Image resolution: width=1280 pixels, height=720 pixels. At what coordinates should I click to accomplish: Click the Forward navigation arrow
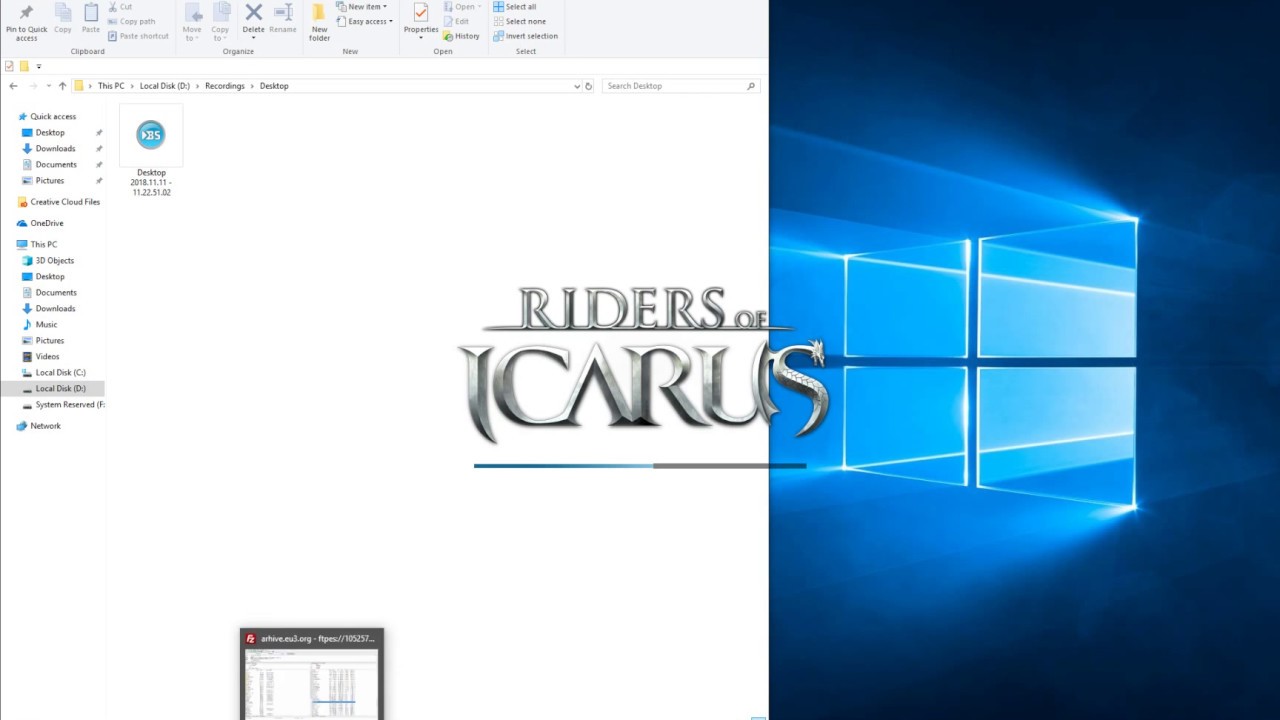click(x=34, y=86)
